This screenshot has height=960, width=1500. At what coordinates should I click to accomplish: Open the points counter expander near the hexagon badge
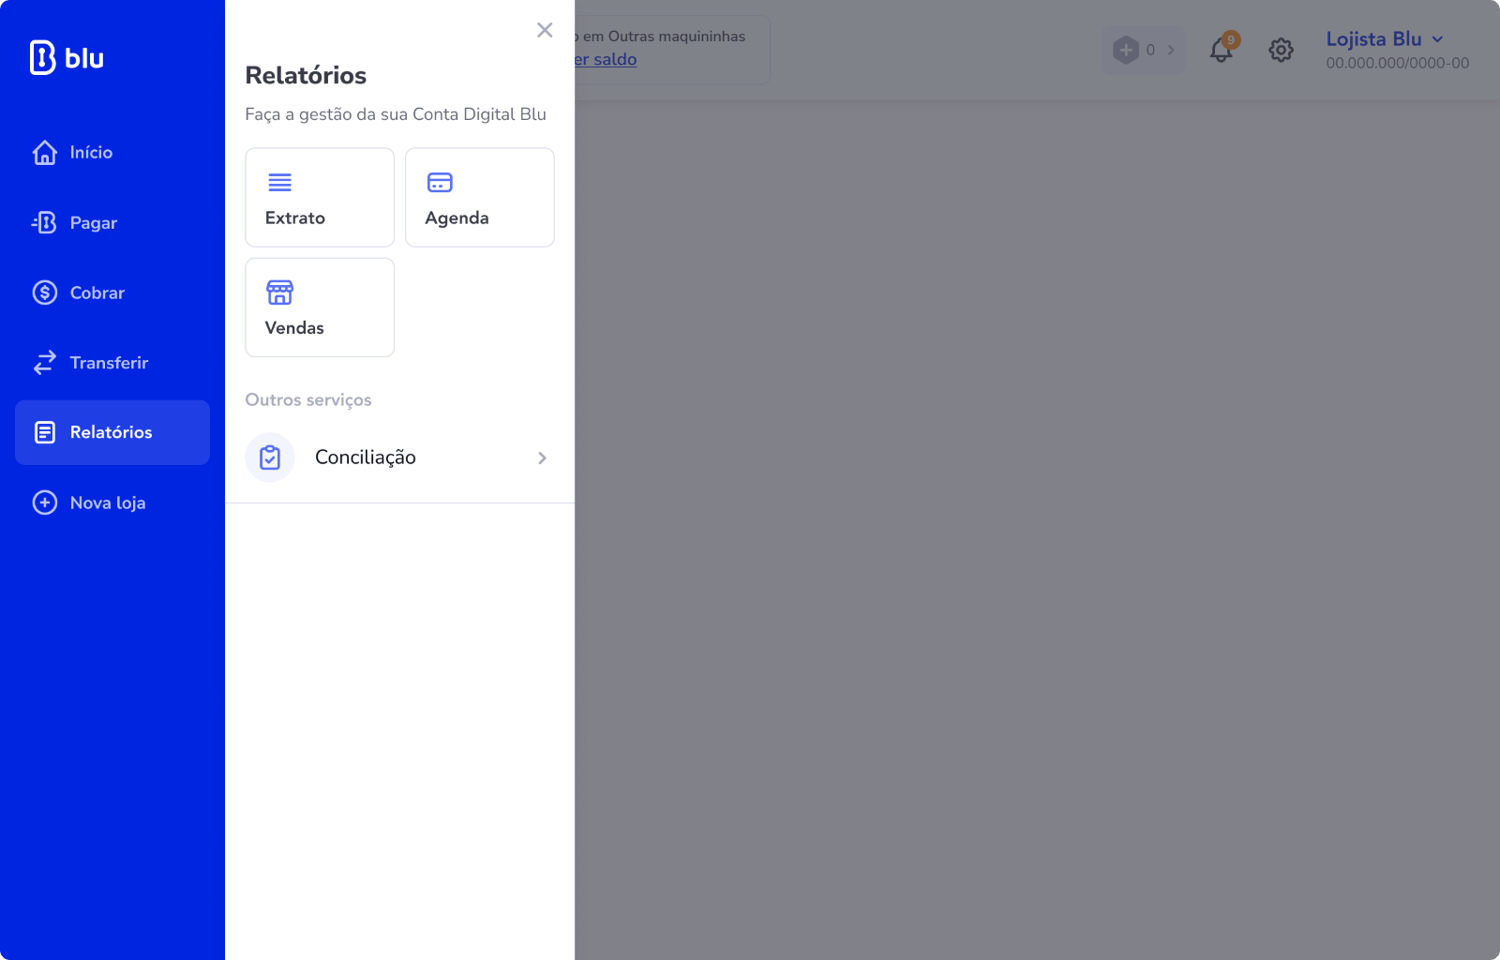[1143, 49]
